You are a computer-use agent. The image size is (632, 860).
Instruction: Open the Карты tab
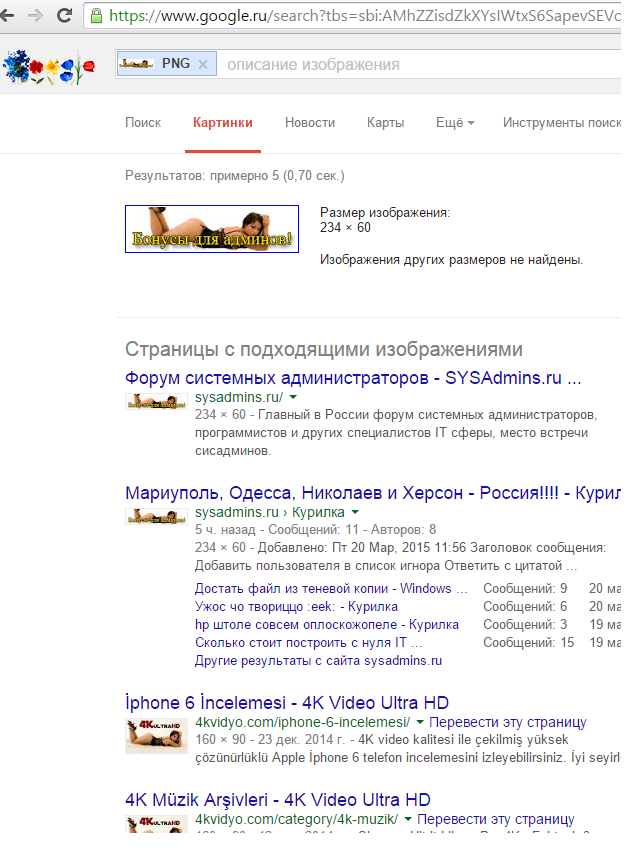386,122
